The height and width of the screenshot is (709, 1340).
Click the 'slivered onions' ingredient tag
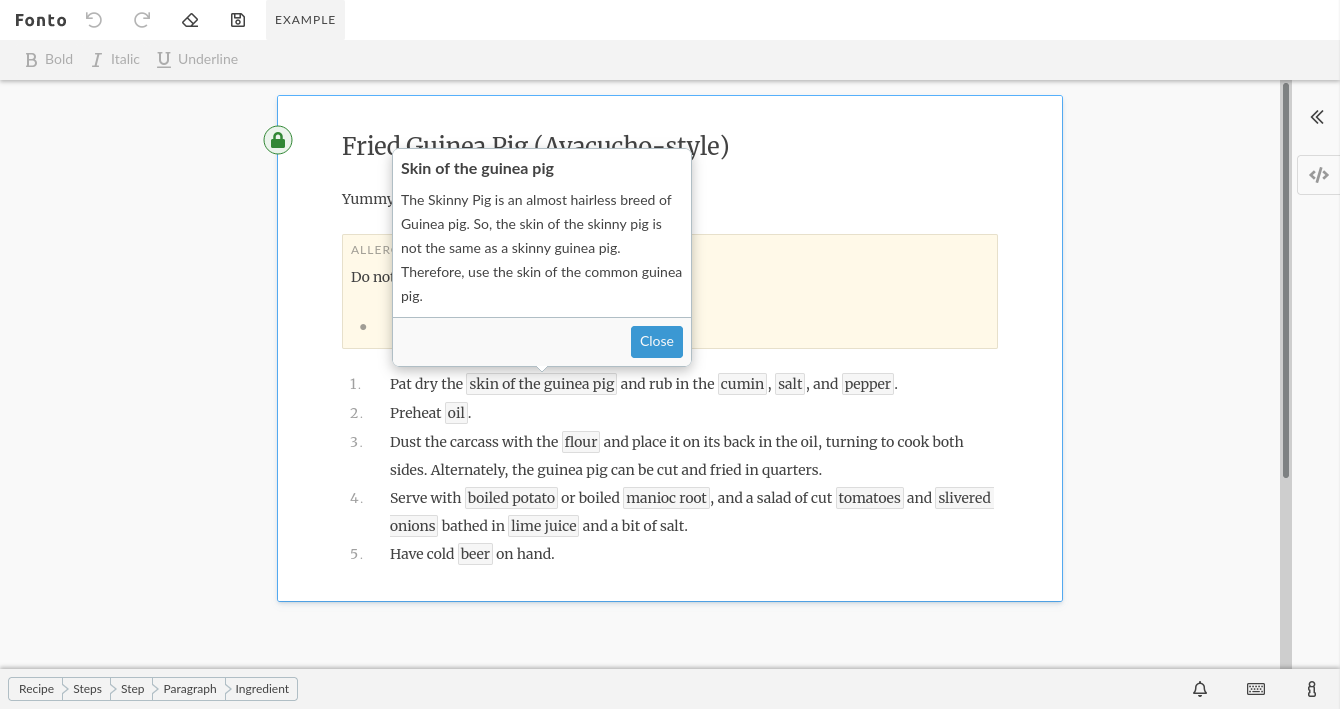[964, 498]
